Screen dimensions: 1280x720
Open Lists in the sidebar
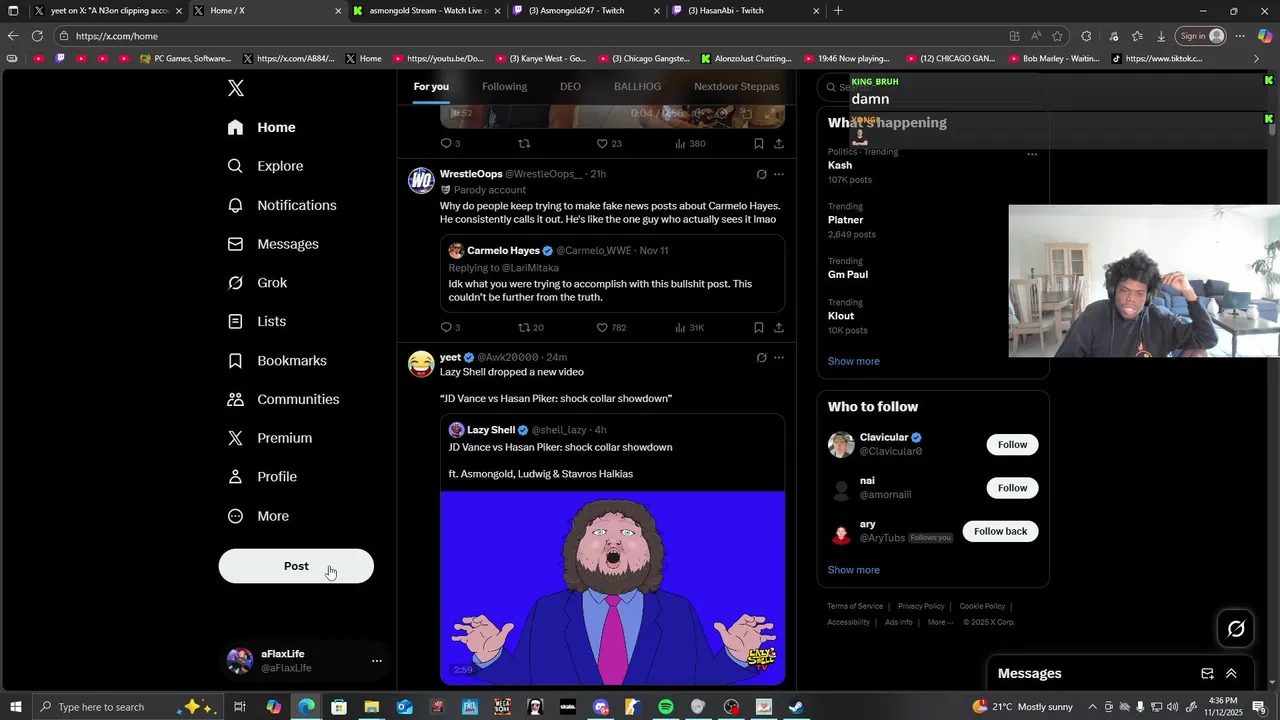click(x=257, y=321)
